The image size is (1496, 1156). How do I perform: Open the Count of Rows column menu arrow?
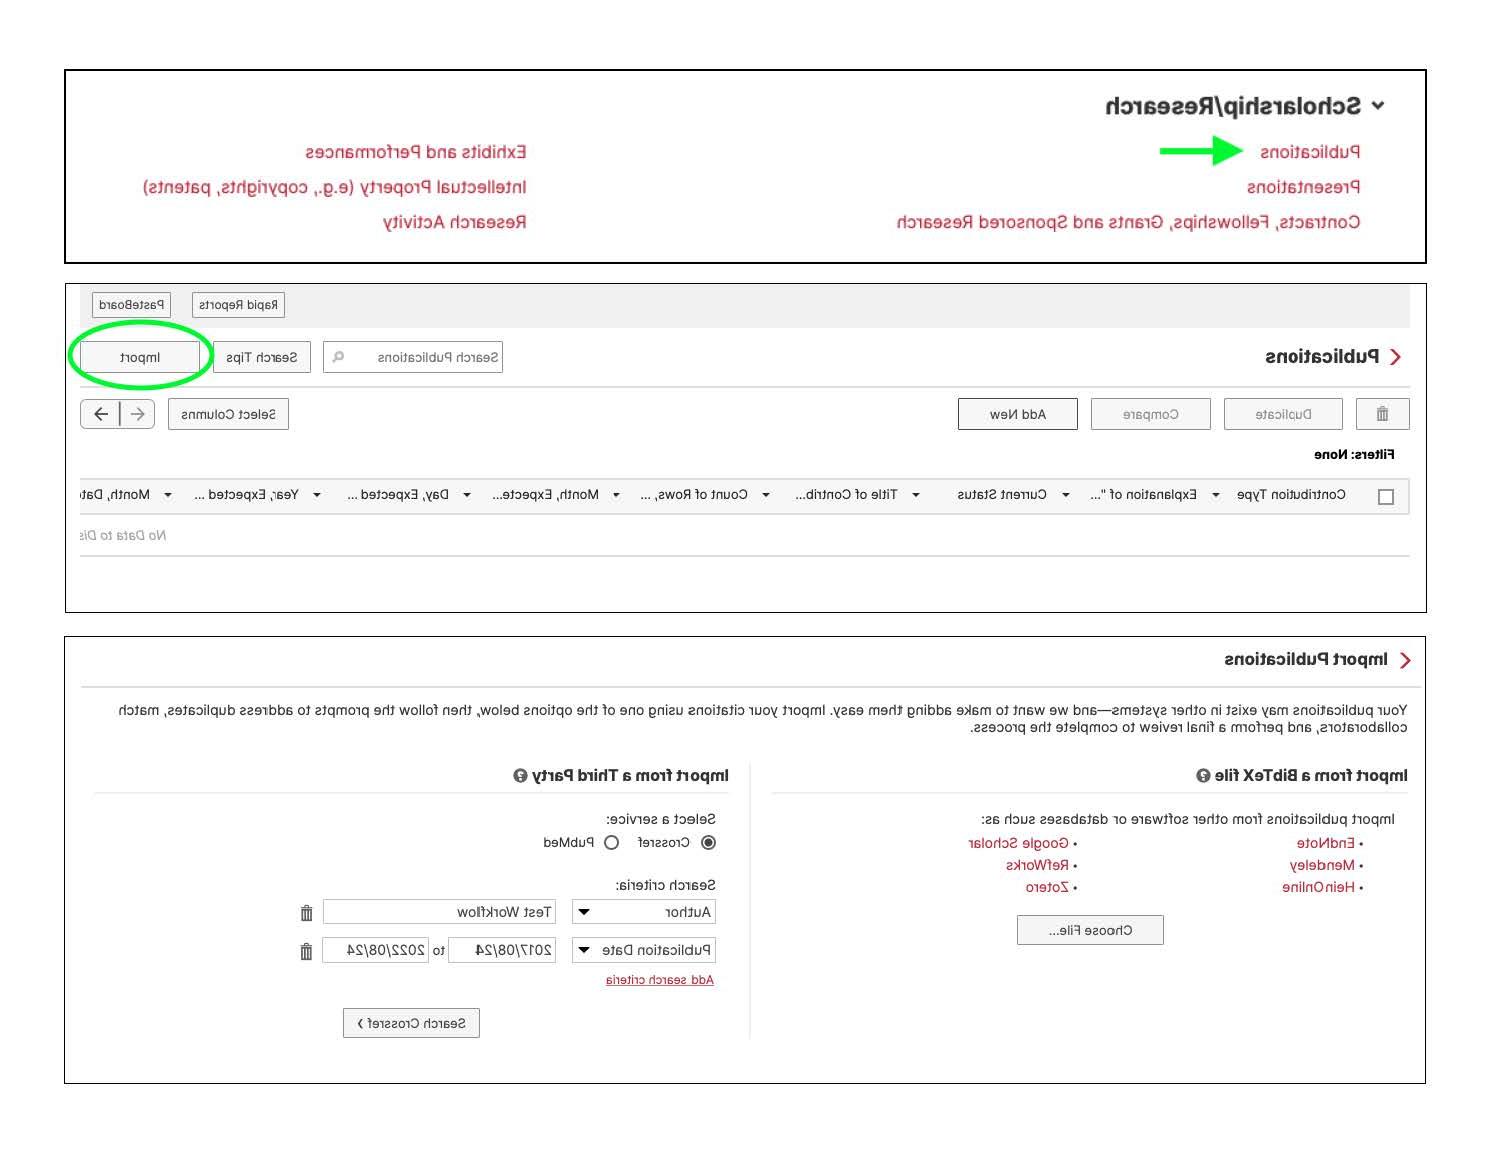[x=616, y=495]
